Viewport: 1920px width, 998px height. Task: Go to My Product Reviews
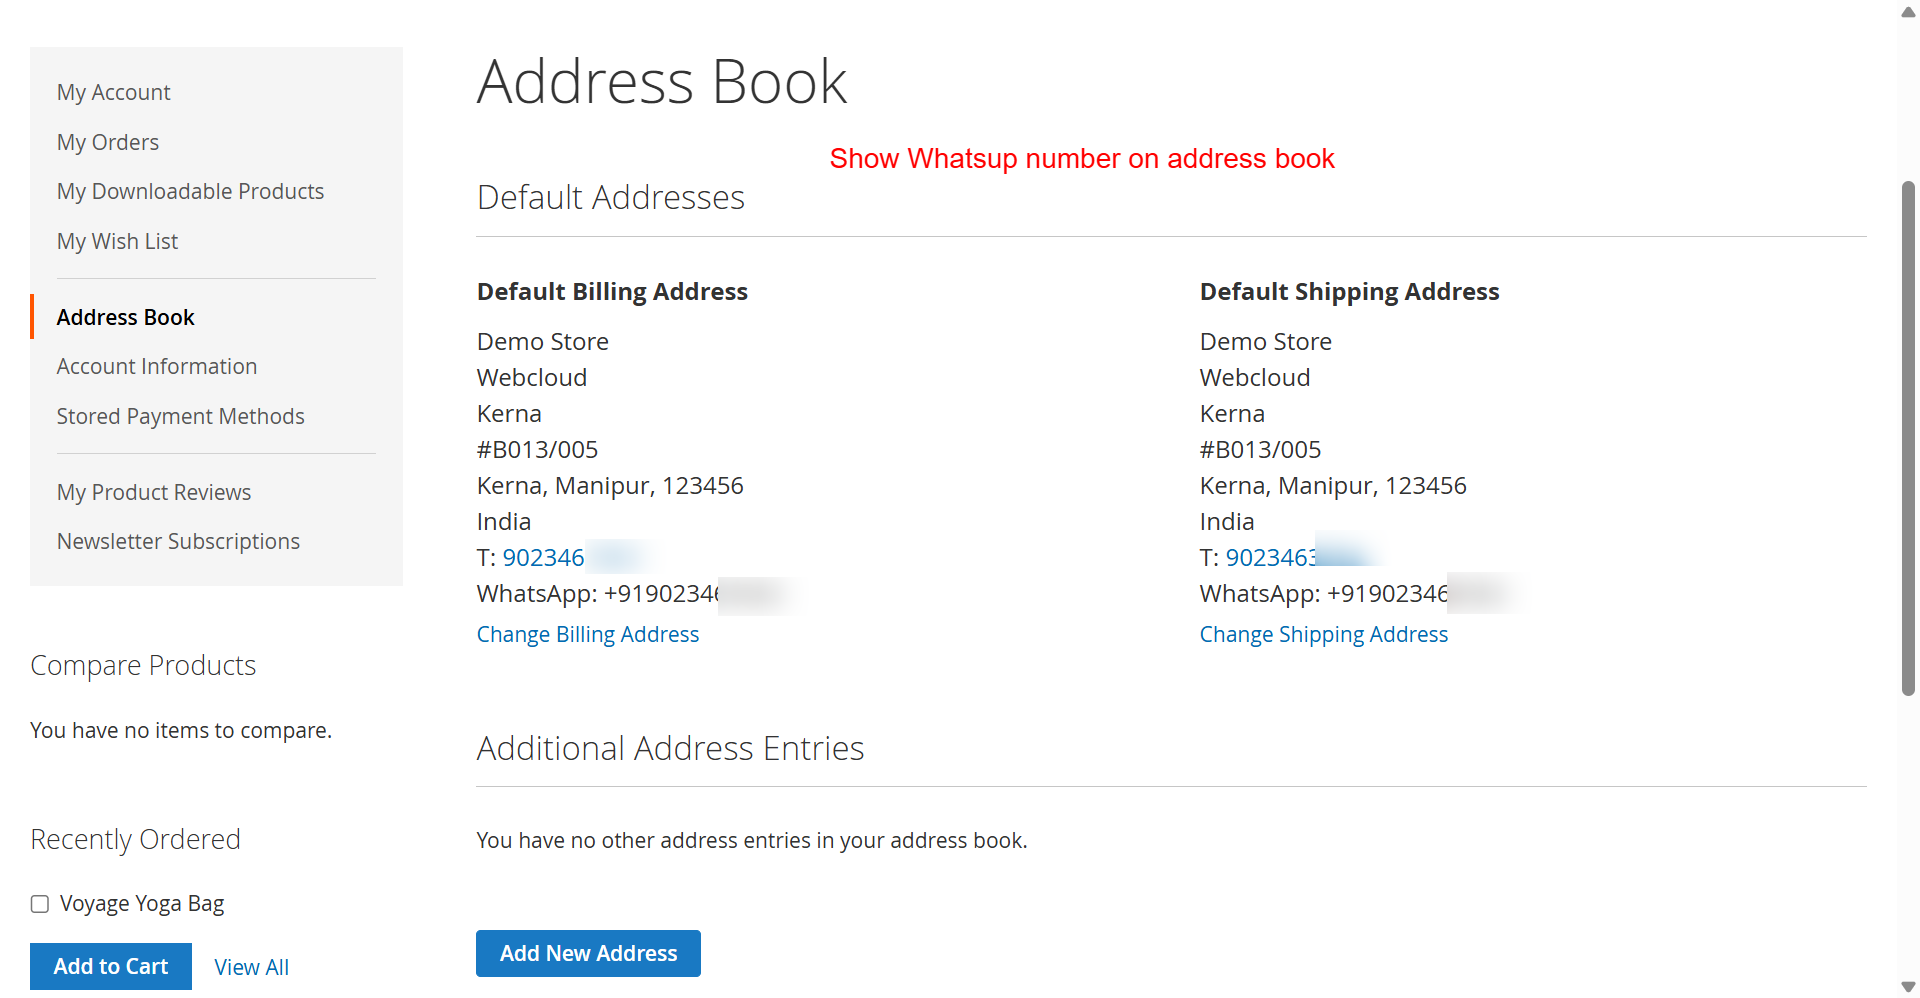click(x=153, y=492)
